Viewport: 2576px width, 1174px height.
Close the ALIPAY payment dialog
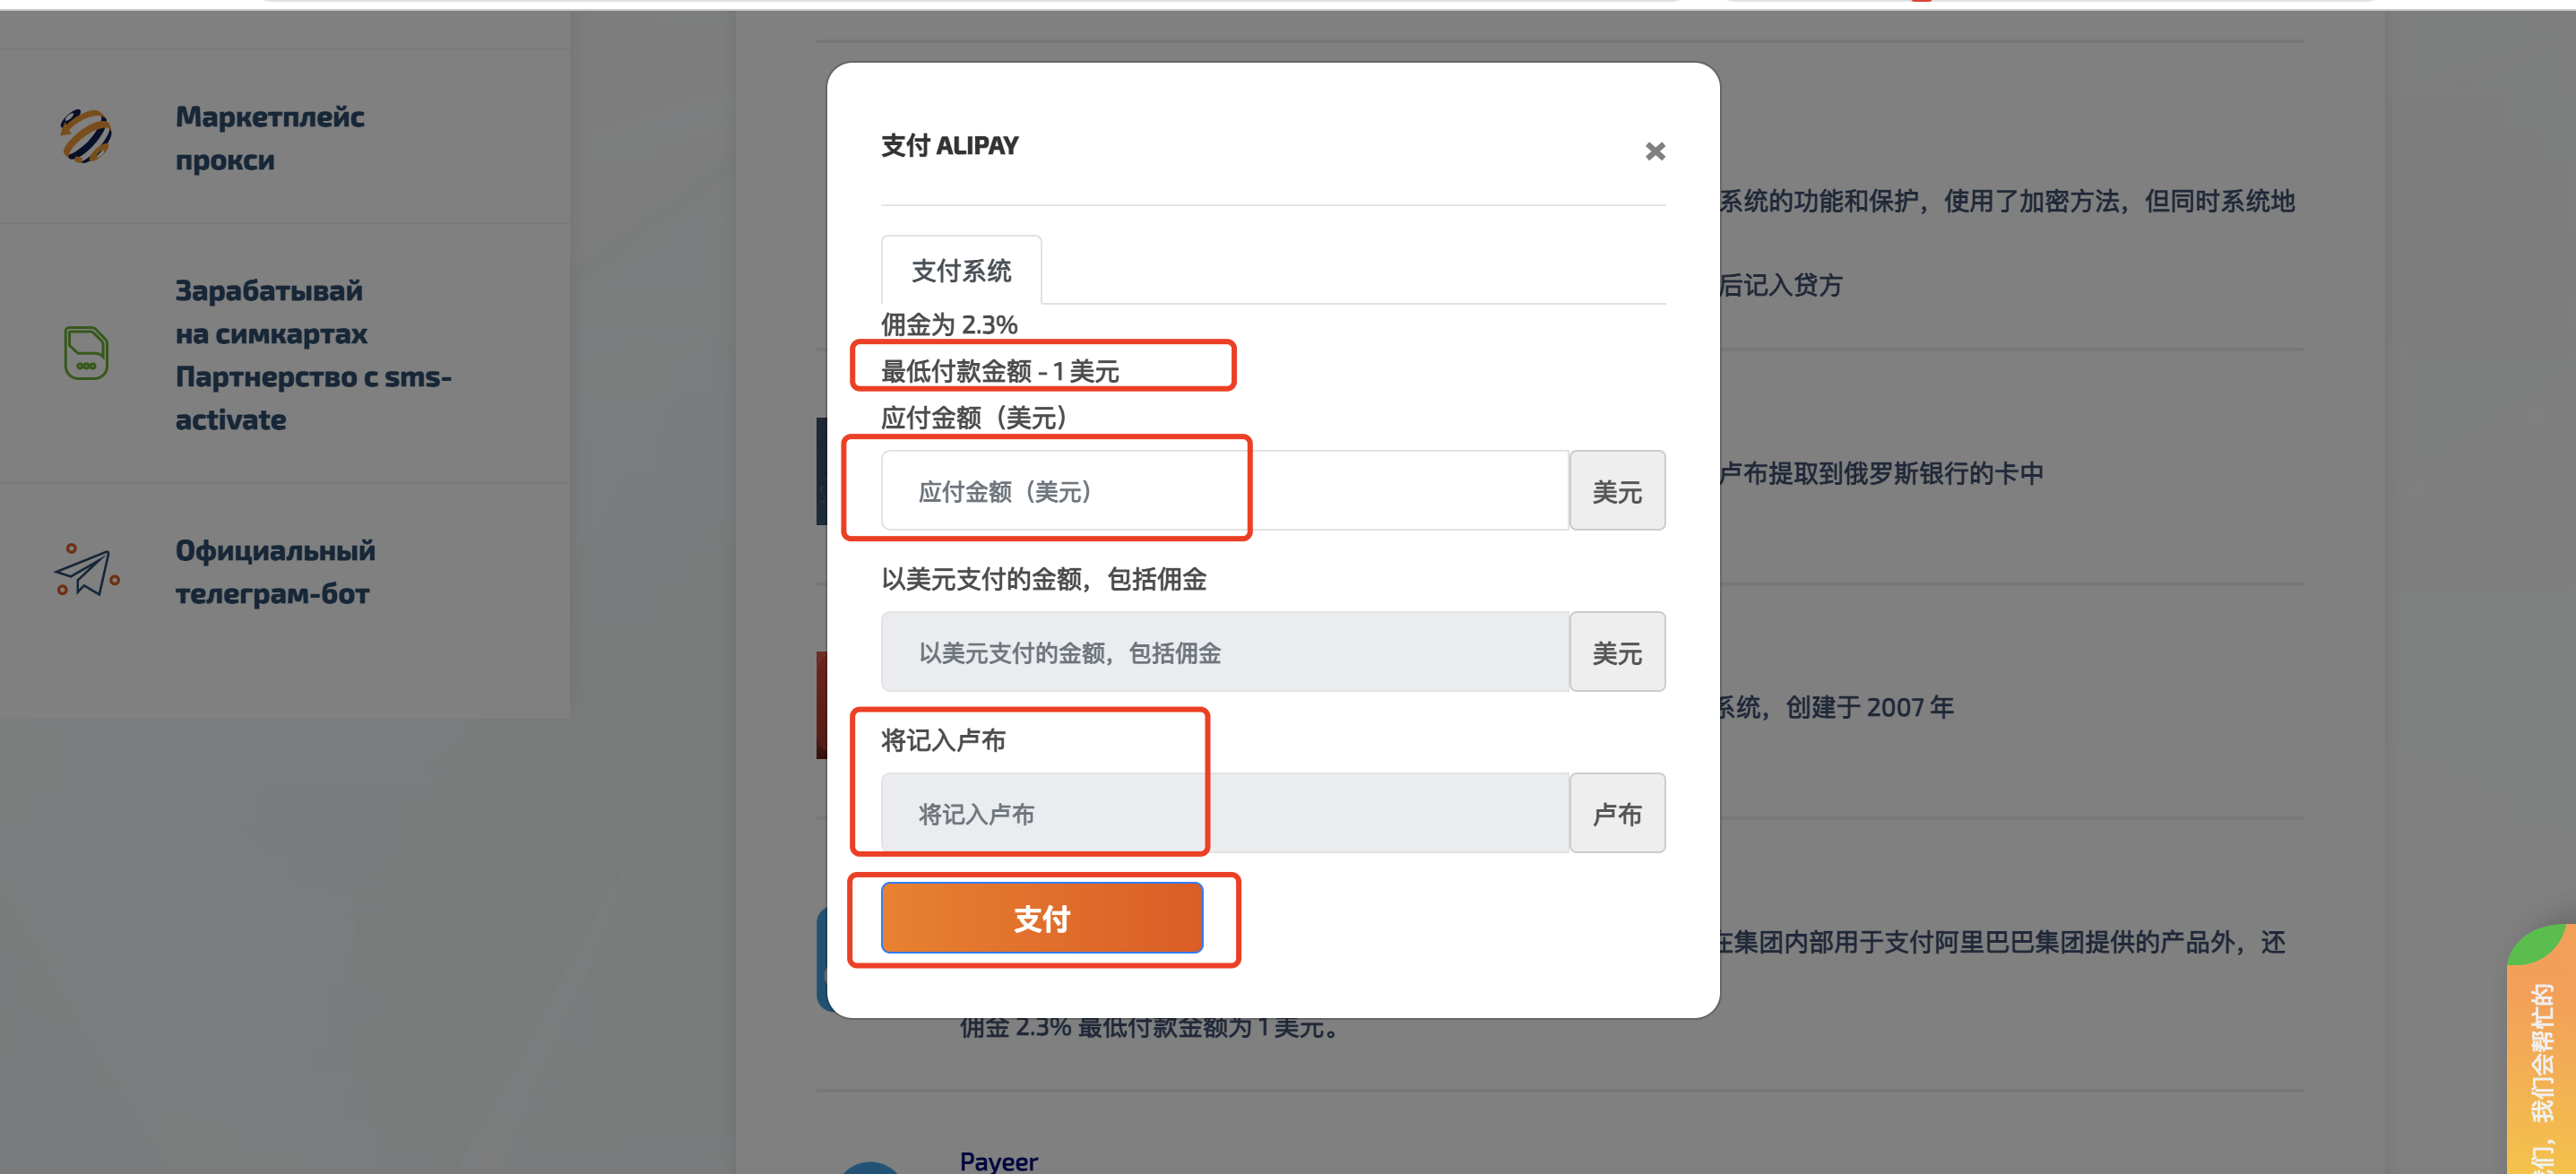1655,151
